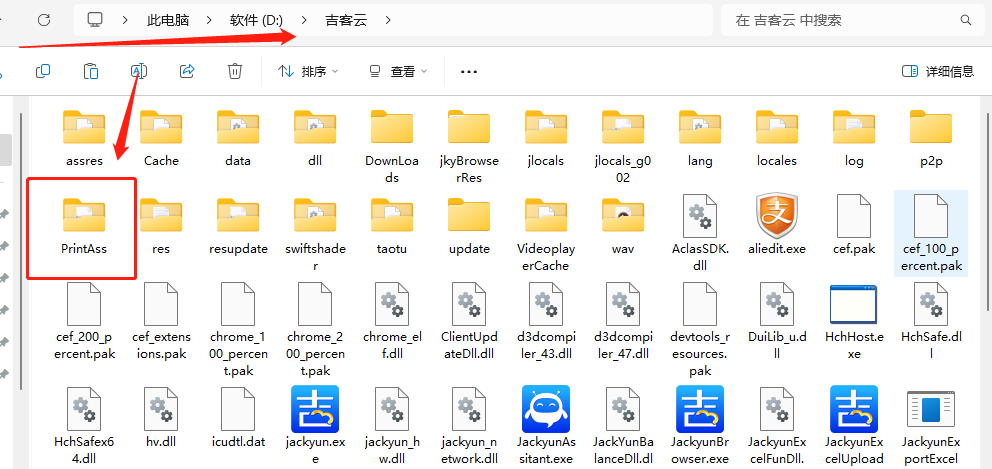Open the DownLoads folder

(392, 146)
